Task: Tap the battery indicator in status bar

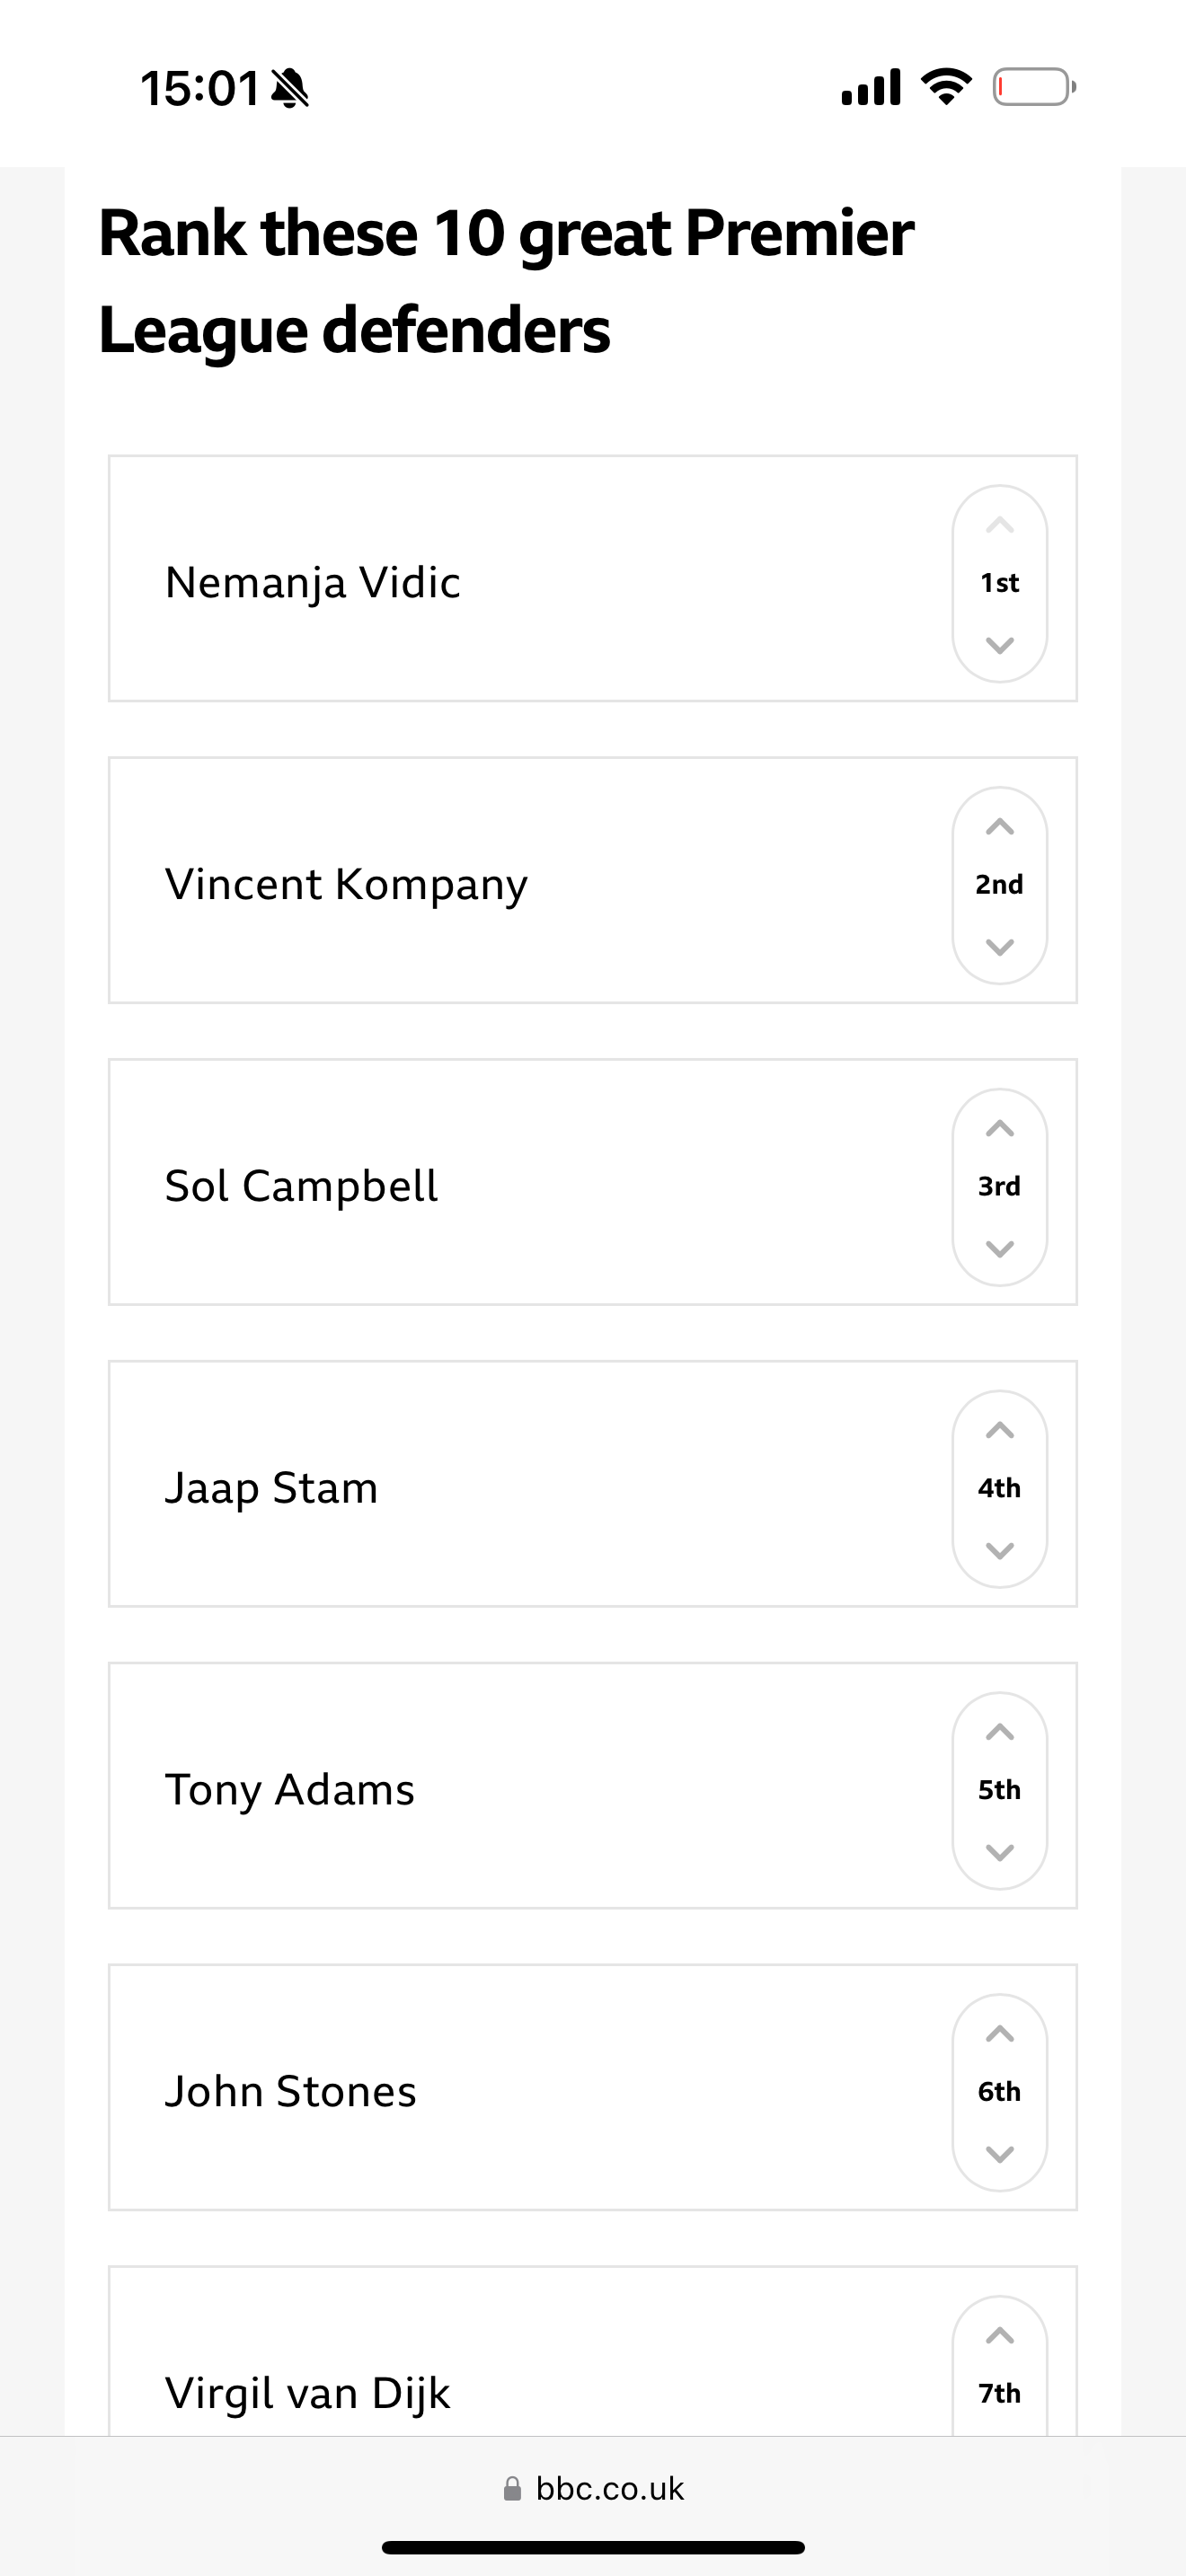Action: (x=1034, y=87)
